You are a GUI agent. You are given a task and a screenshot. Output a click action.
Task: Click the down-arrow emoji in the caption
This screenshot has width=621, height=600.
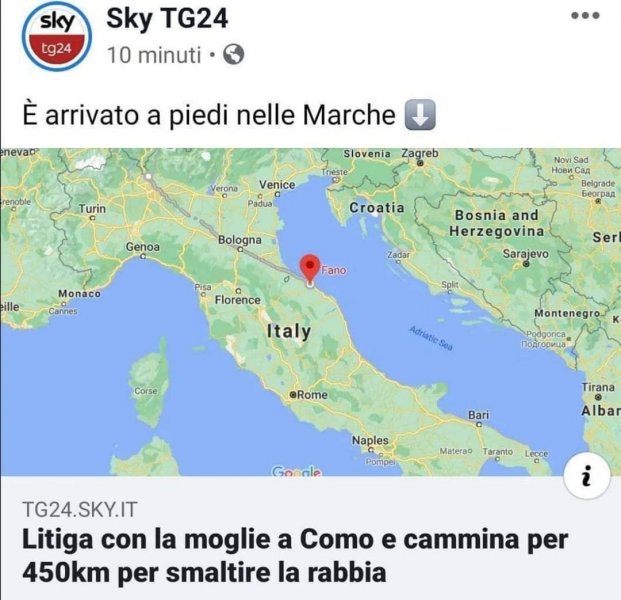click(x=420, y=115)
